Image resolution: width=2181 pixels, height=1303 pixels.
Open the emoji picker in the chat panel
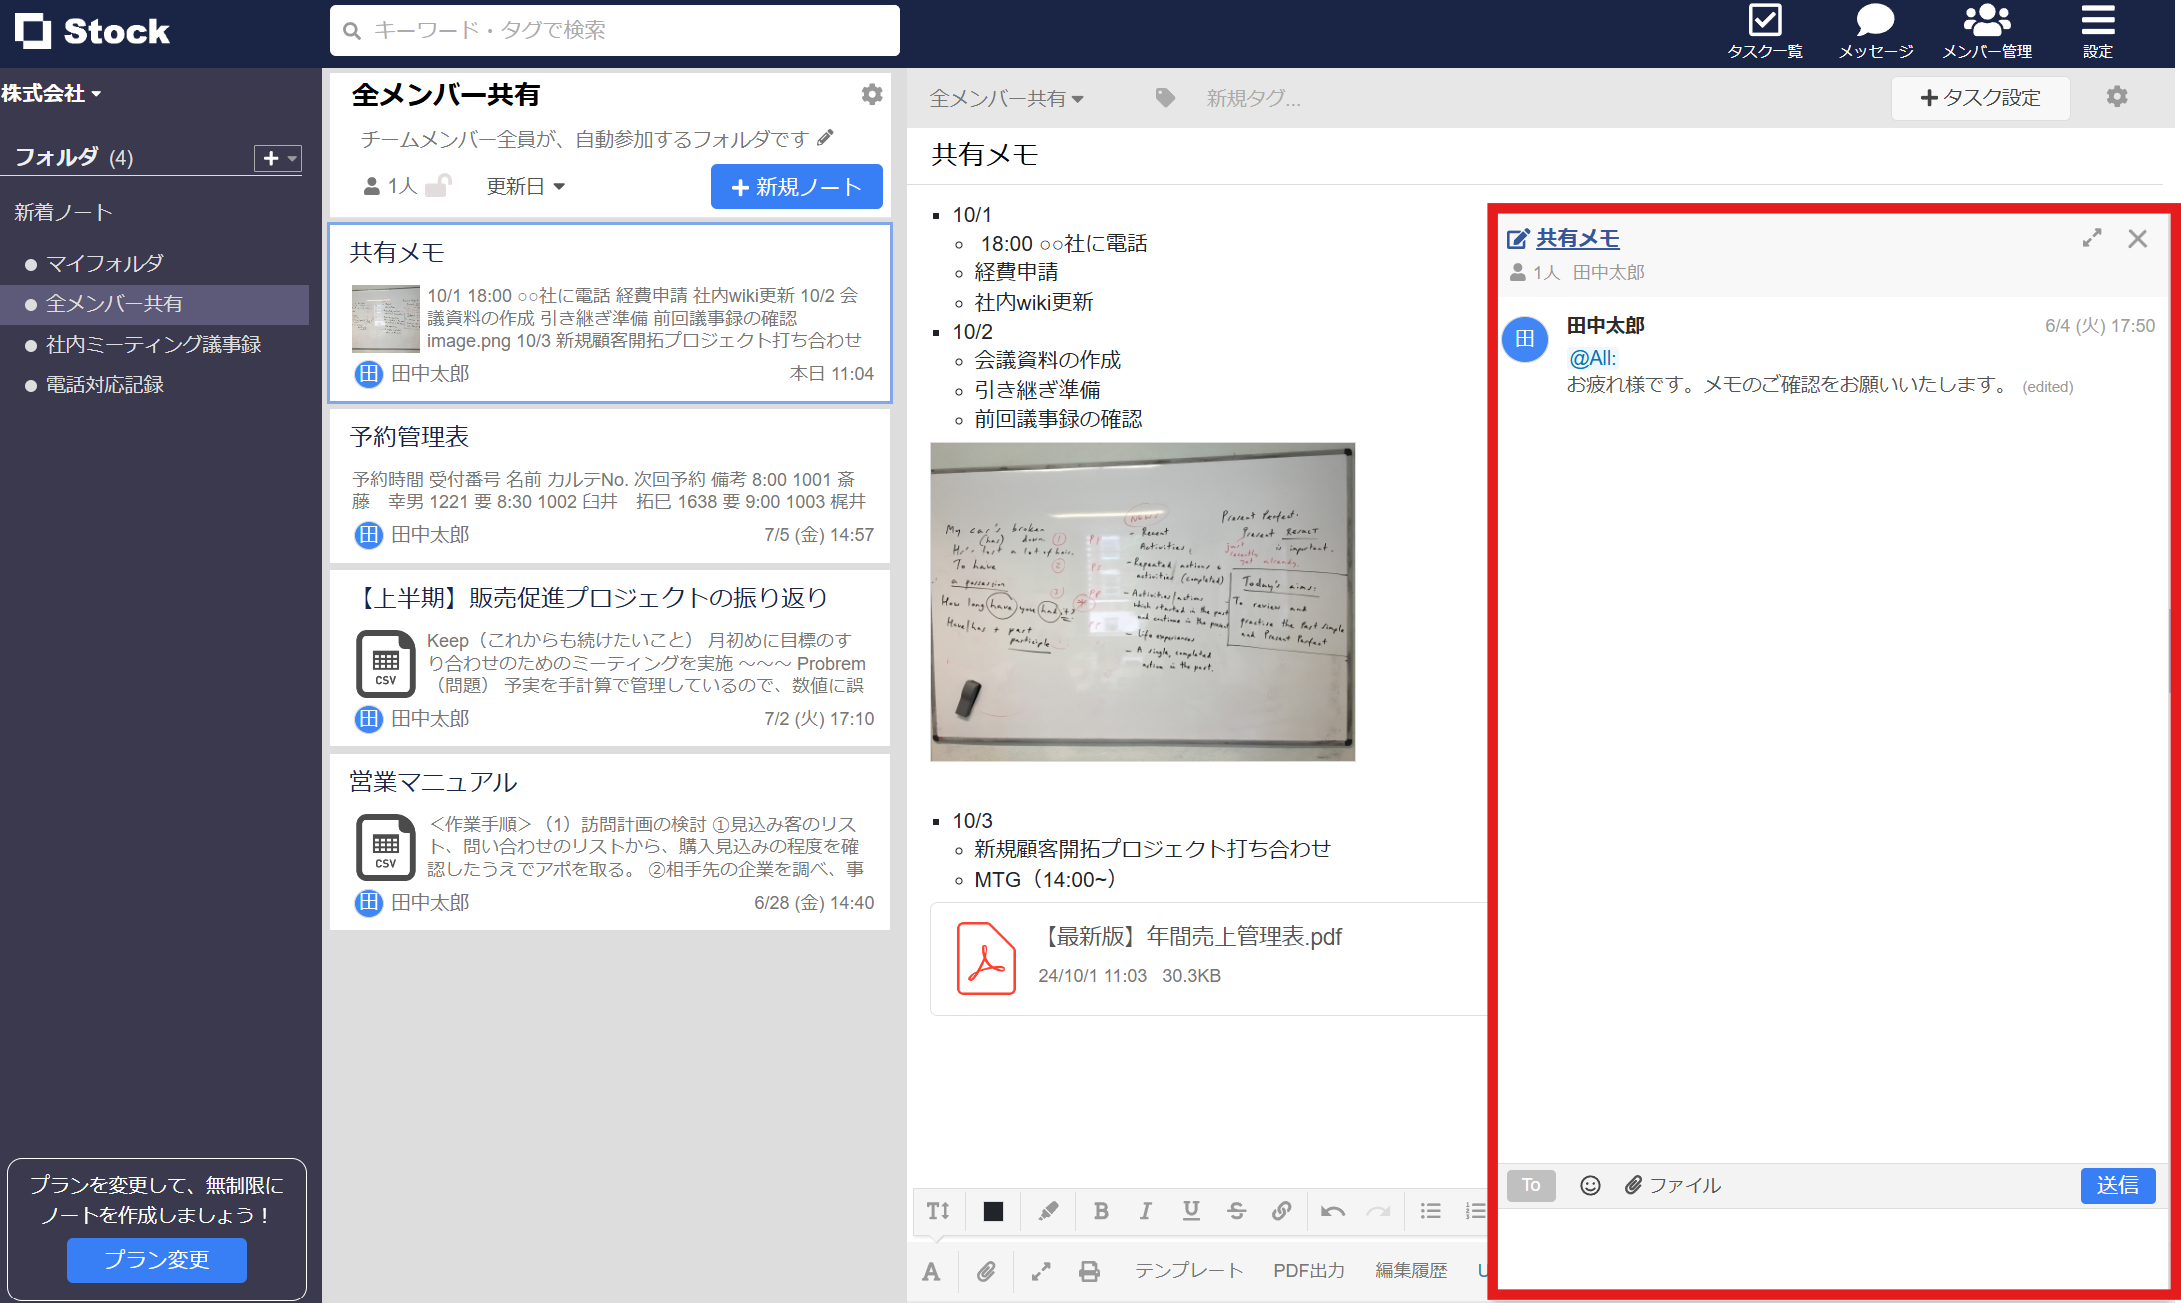pos(1589,1185)
